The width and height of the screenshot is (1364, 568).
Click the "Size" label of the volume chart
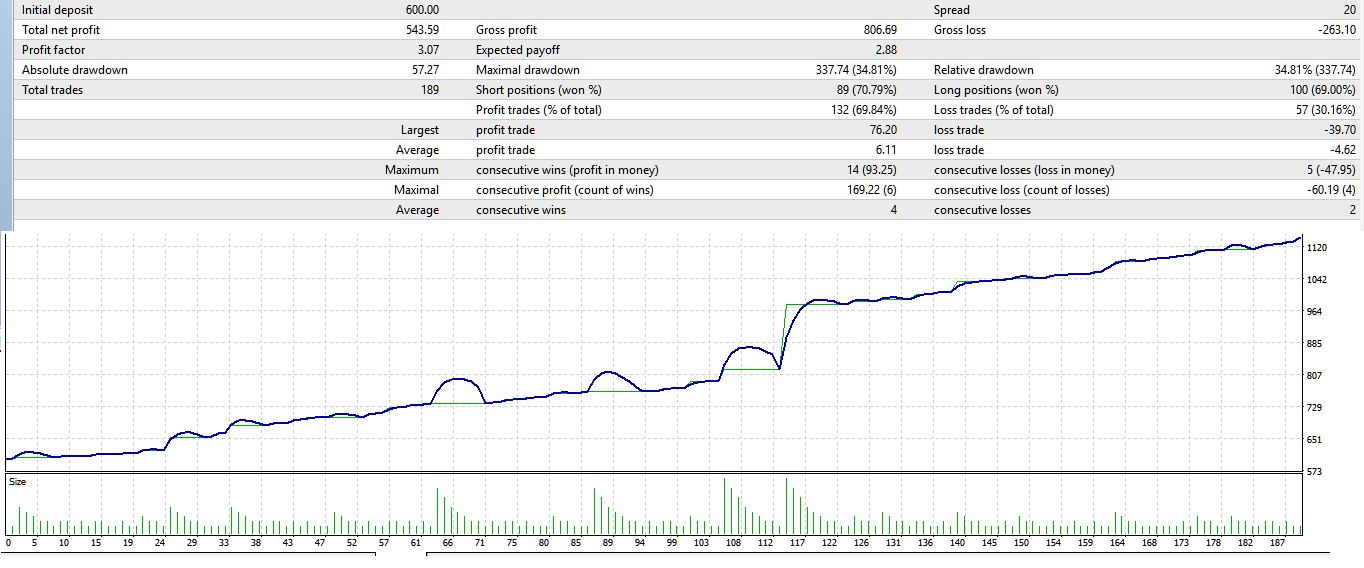[x=18, y=482]
